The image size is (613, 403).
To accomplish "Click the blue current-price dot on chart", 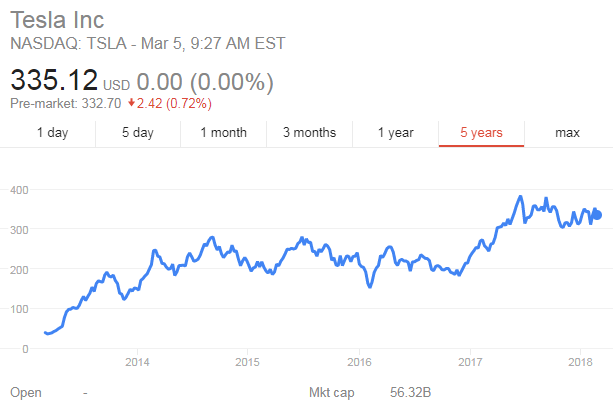I will click(x=597, y=215).
